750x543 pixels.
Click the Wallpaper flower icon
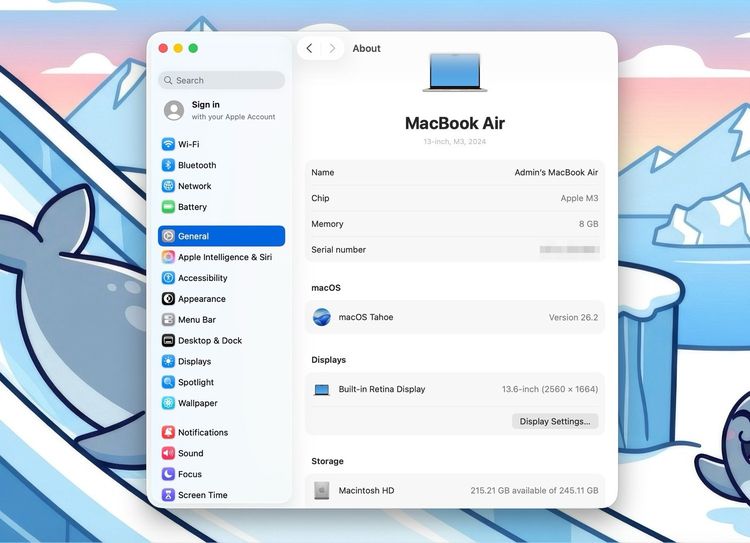point(168,403)
